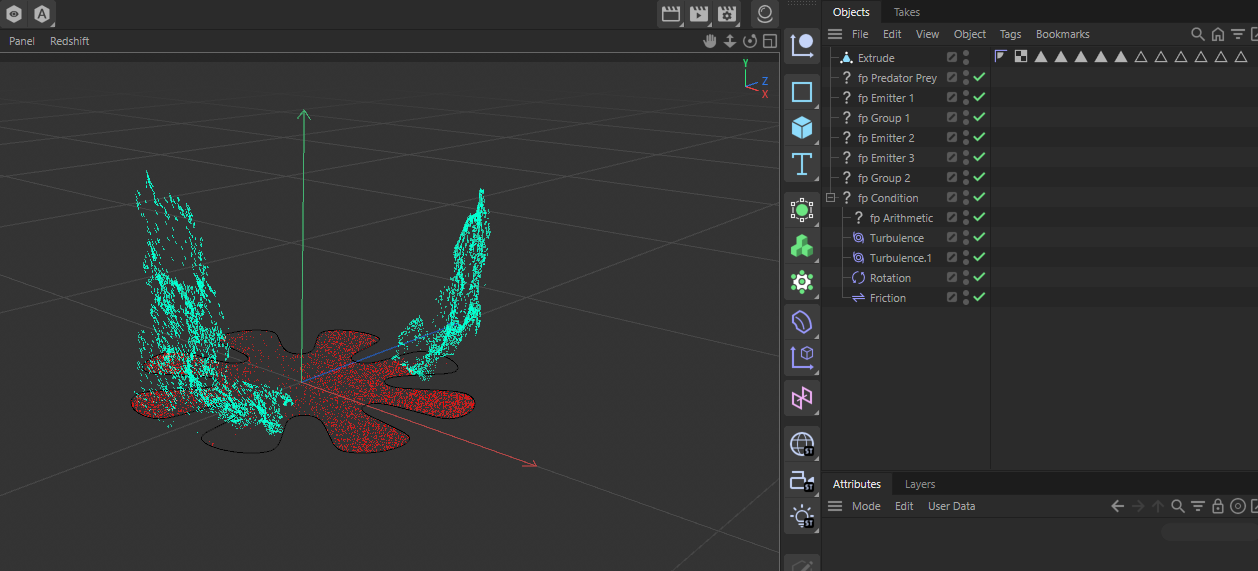Click the pink Volume builder icon
This screenshot has width=1258, height=571.
pyautogui.click(x=802, y=398)
